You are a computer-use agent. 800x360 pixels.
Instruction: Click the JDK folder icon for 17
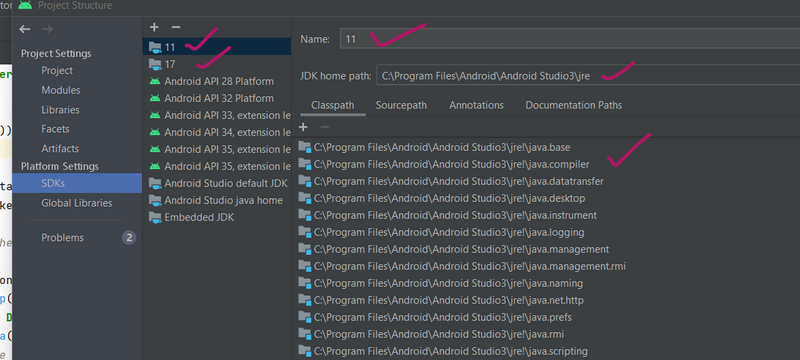(155, 64)
